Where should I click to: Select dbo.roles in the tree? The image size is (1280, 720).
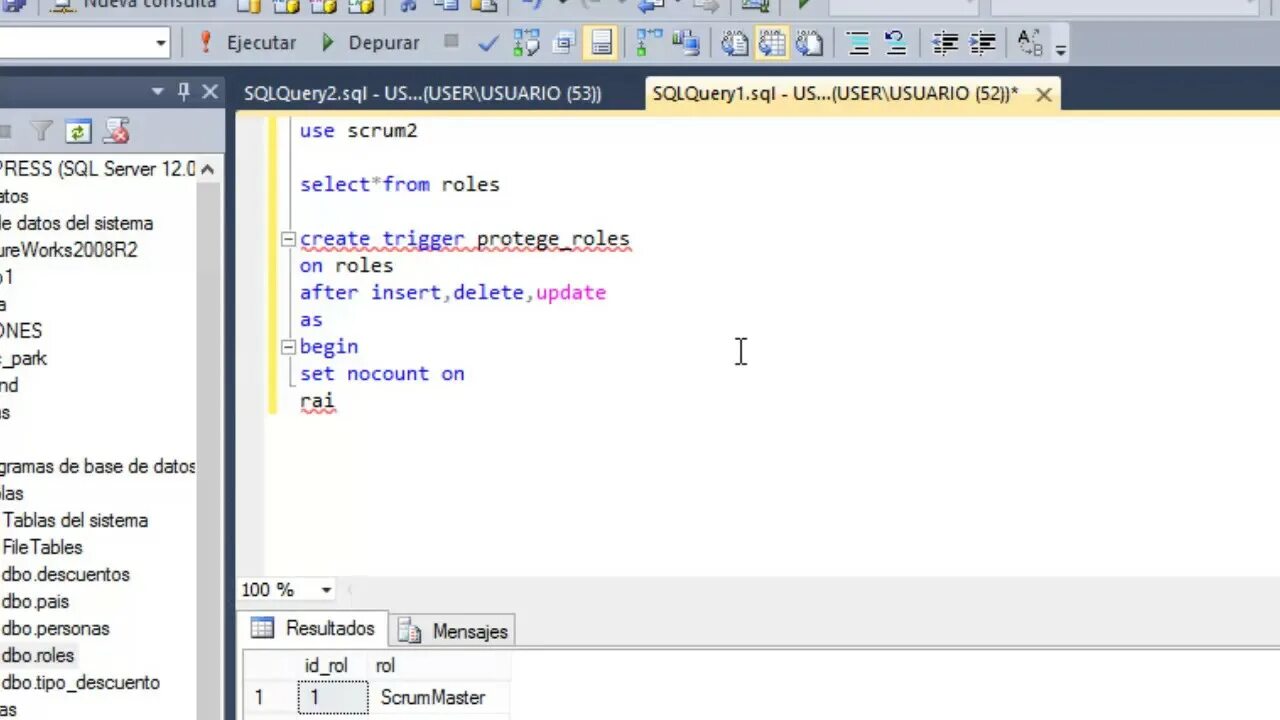click(38, 655)
